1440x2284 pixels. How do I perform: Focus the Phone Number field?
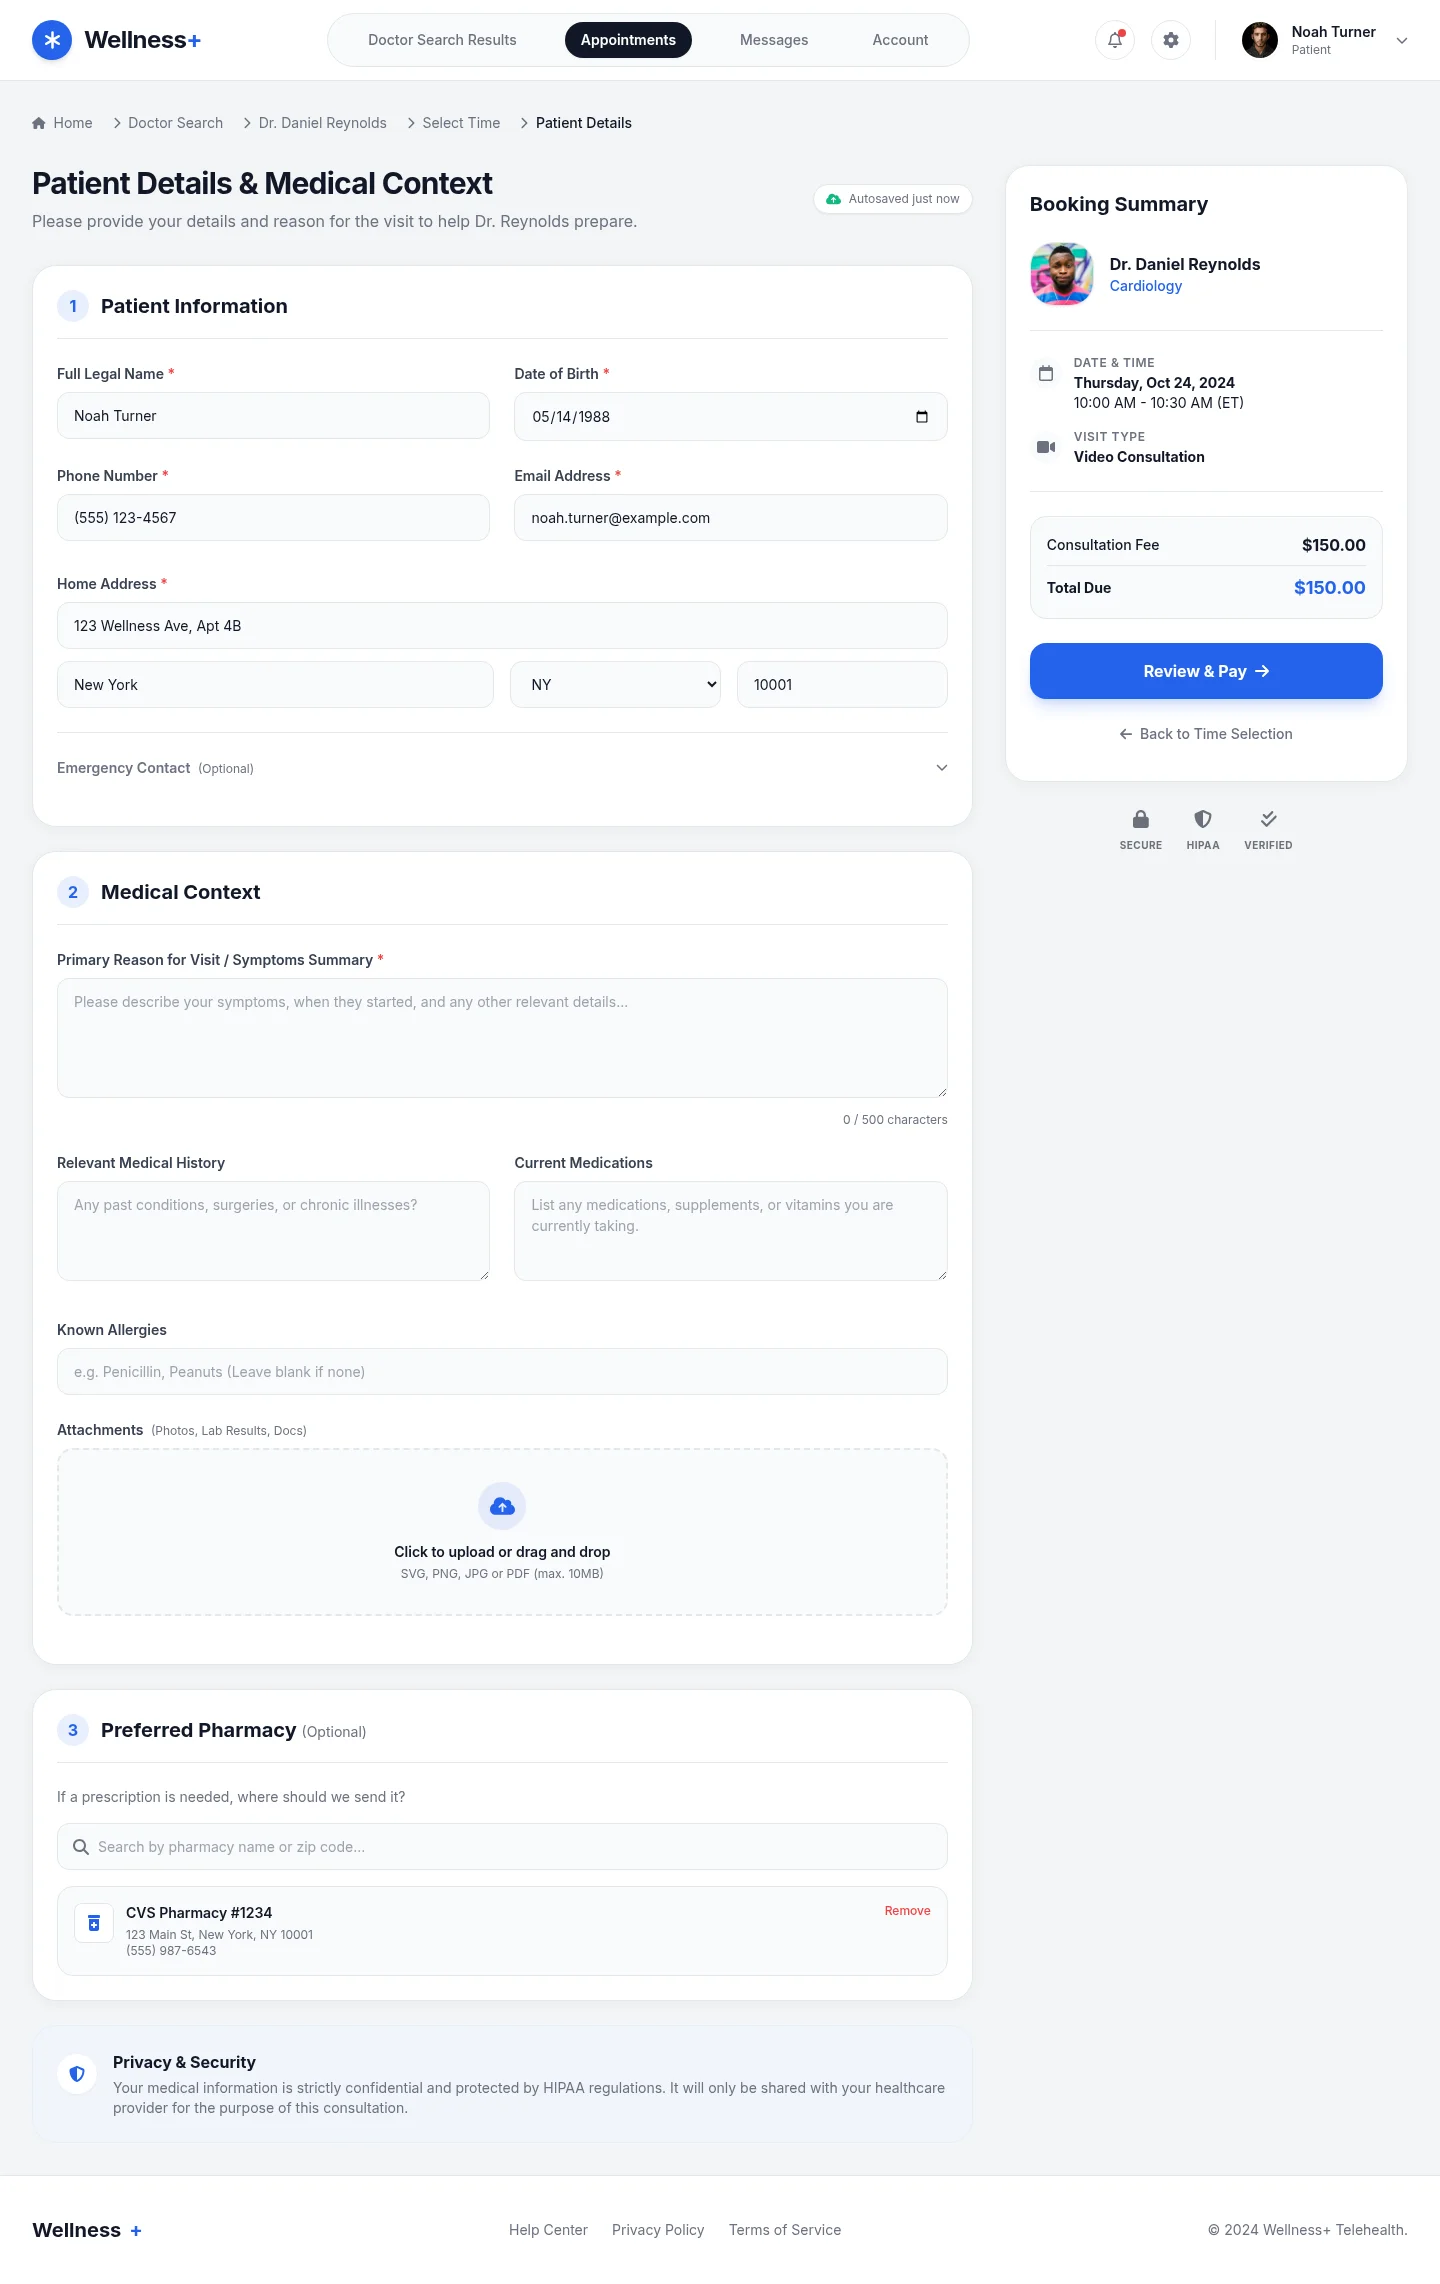tap(273, 518)
